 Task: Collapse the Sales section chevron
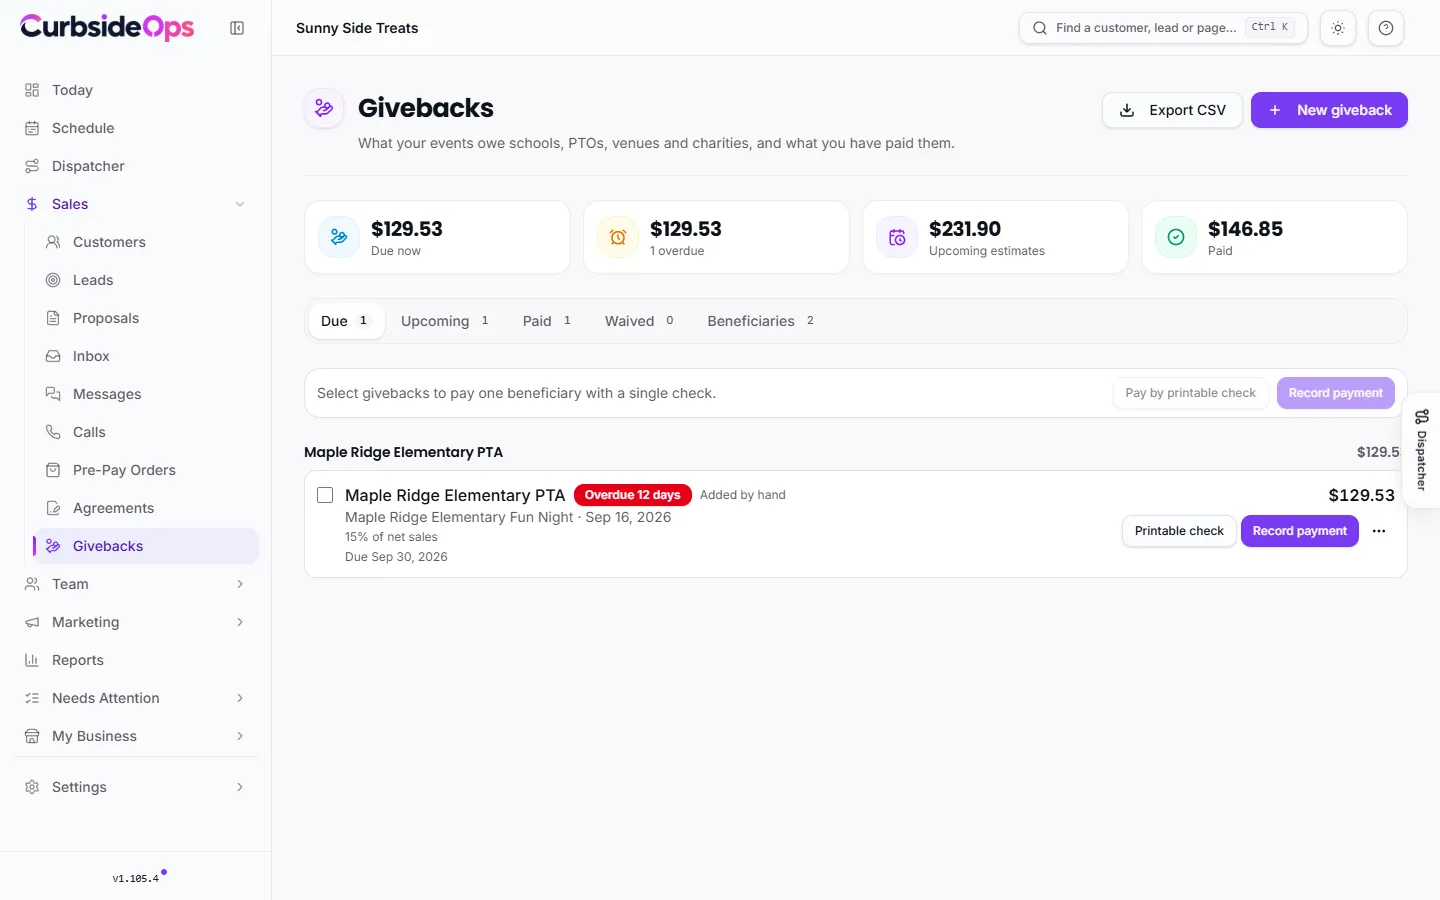tap(240, 204)
